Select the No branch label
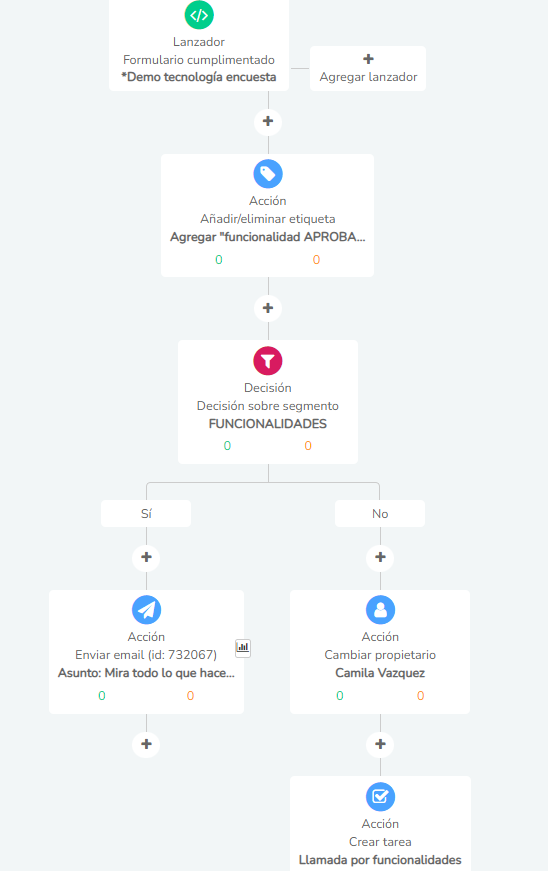548x871 pixels. [380, 513]
